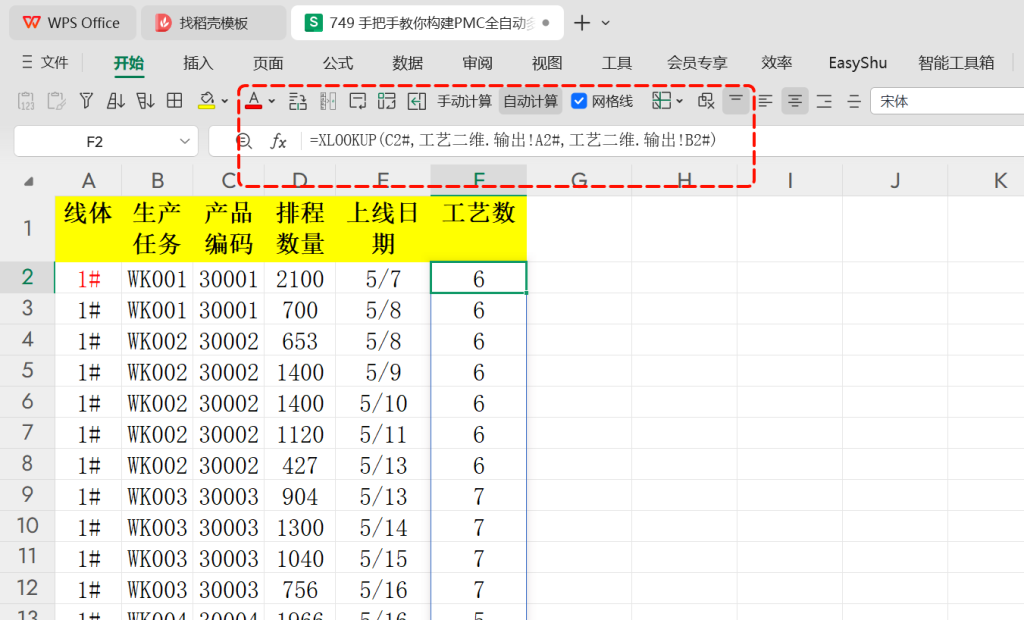1024x620 pixels.
Task: Open the EasyShu tab
Action: [857, 63]
